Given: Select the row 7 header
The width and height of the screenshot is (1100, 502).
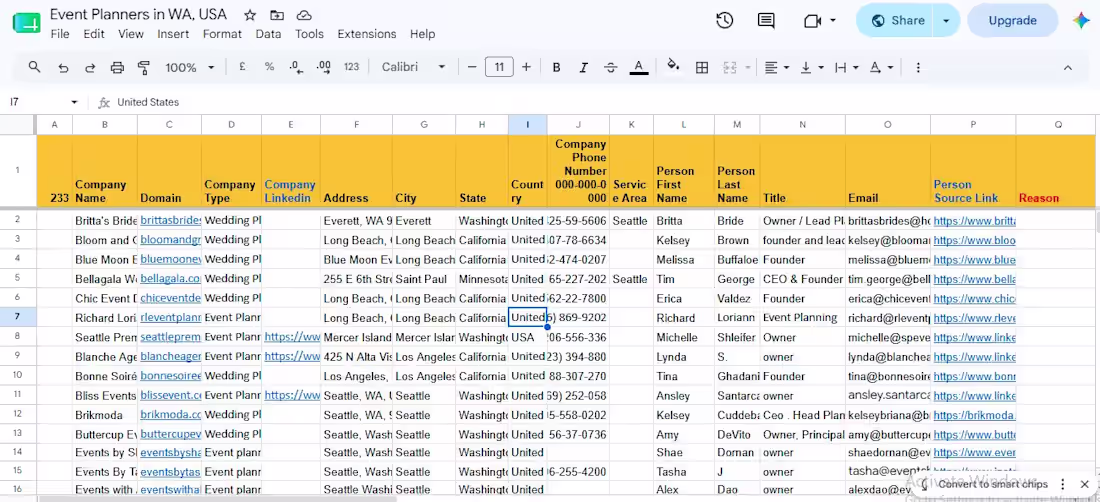Looking at the screenshot, I should click(18, 317).
